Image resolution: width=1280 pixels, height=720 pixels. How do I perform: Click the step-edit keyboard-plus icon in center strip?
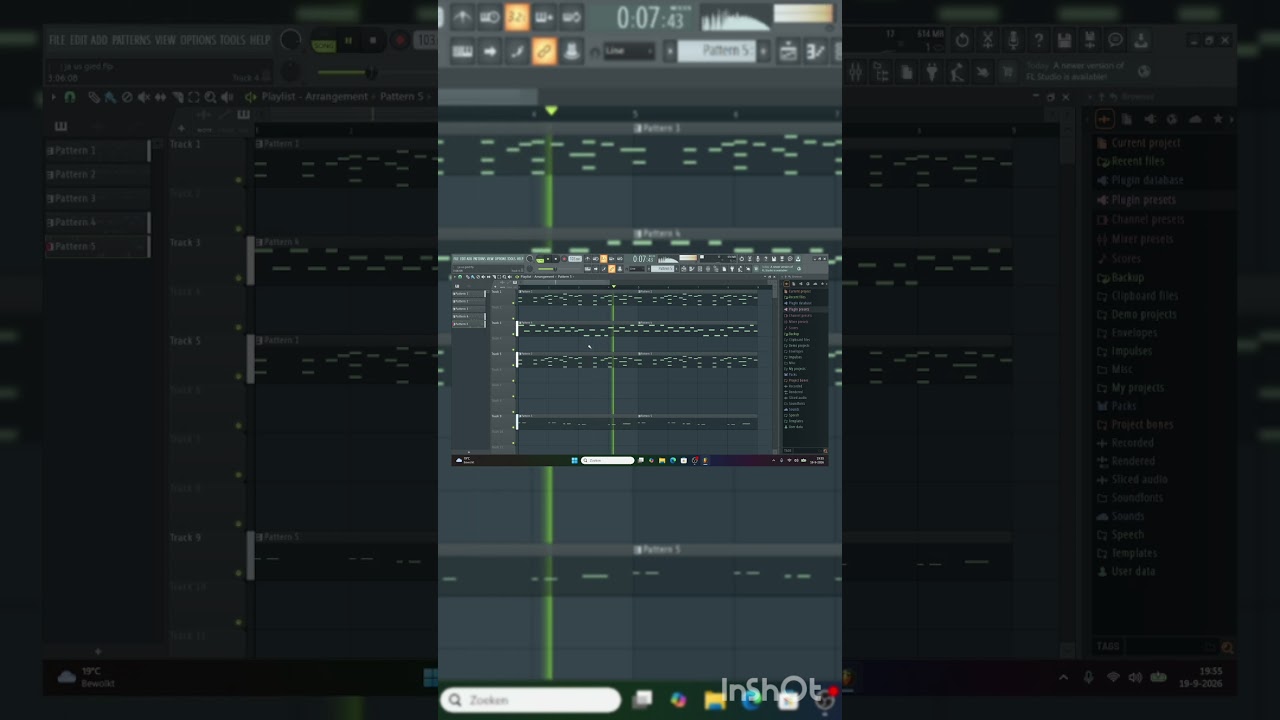(544, 16)
